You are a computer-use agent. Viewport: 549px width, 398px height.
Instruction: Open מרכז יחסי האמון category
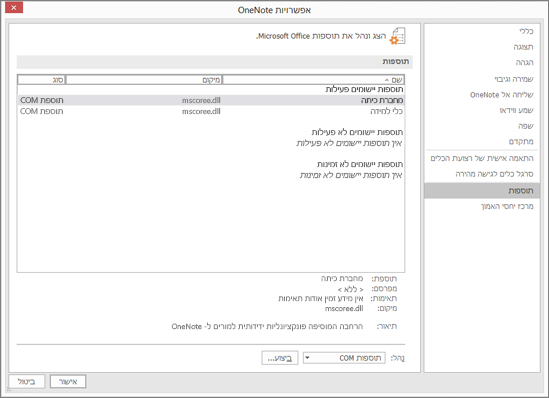pos(507,206)
